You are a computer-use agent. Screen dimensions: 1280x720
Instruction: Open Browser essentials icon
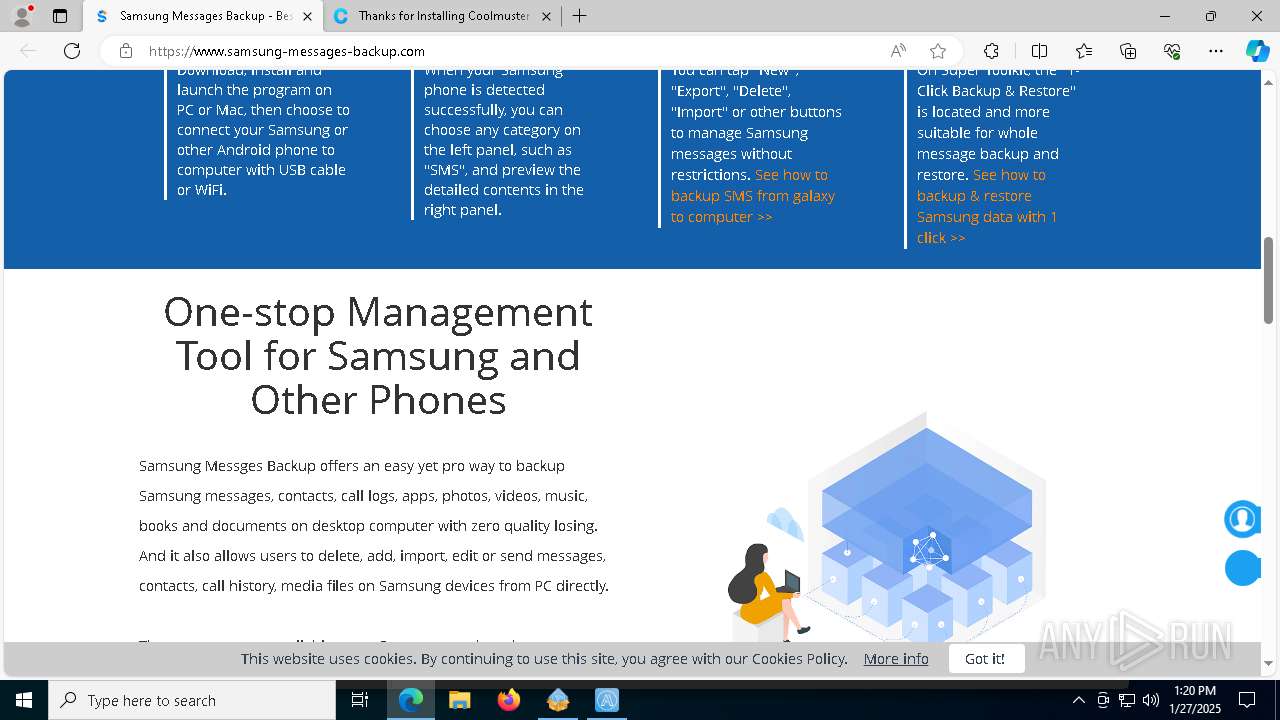pyautogui.click(x=1172, y=51)
